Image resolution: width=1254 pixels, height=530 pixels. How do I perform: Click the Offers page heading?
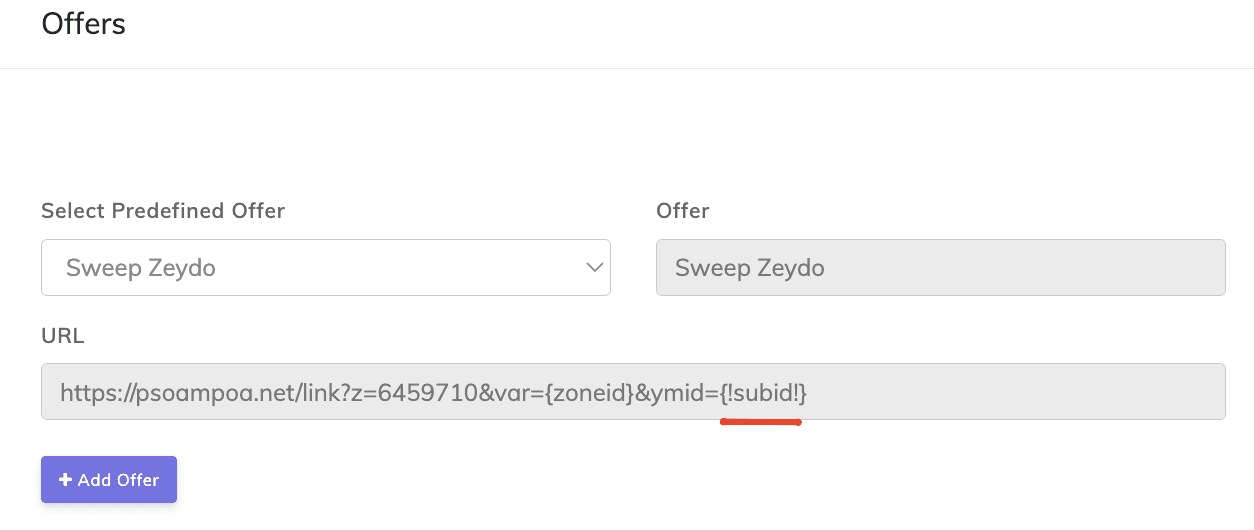click(84, 23)
